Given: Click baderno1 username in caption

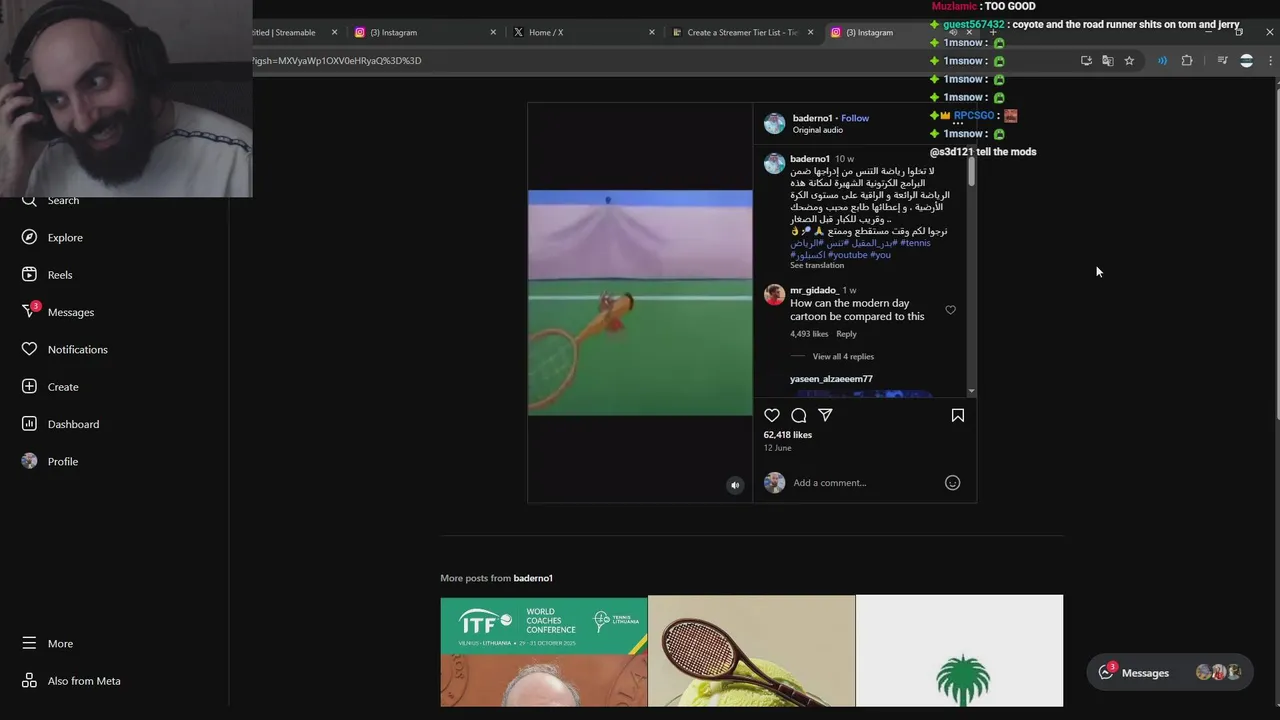Looking at the screenshot, I should tap(810, 159).
